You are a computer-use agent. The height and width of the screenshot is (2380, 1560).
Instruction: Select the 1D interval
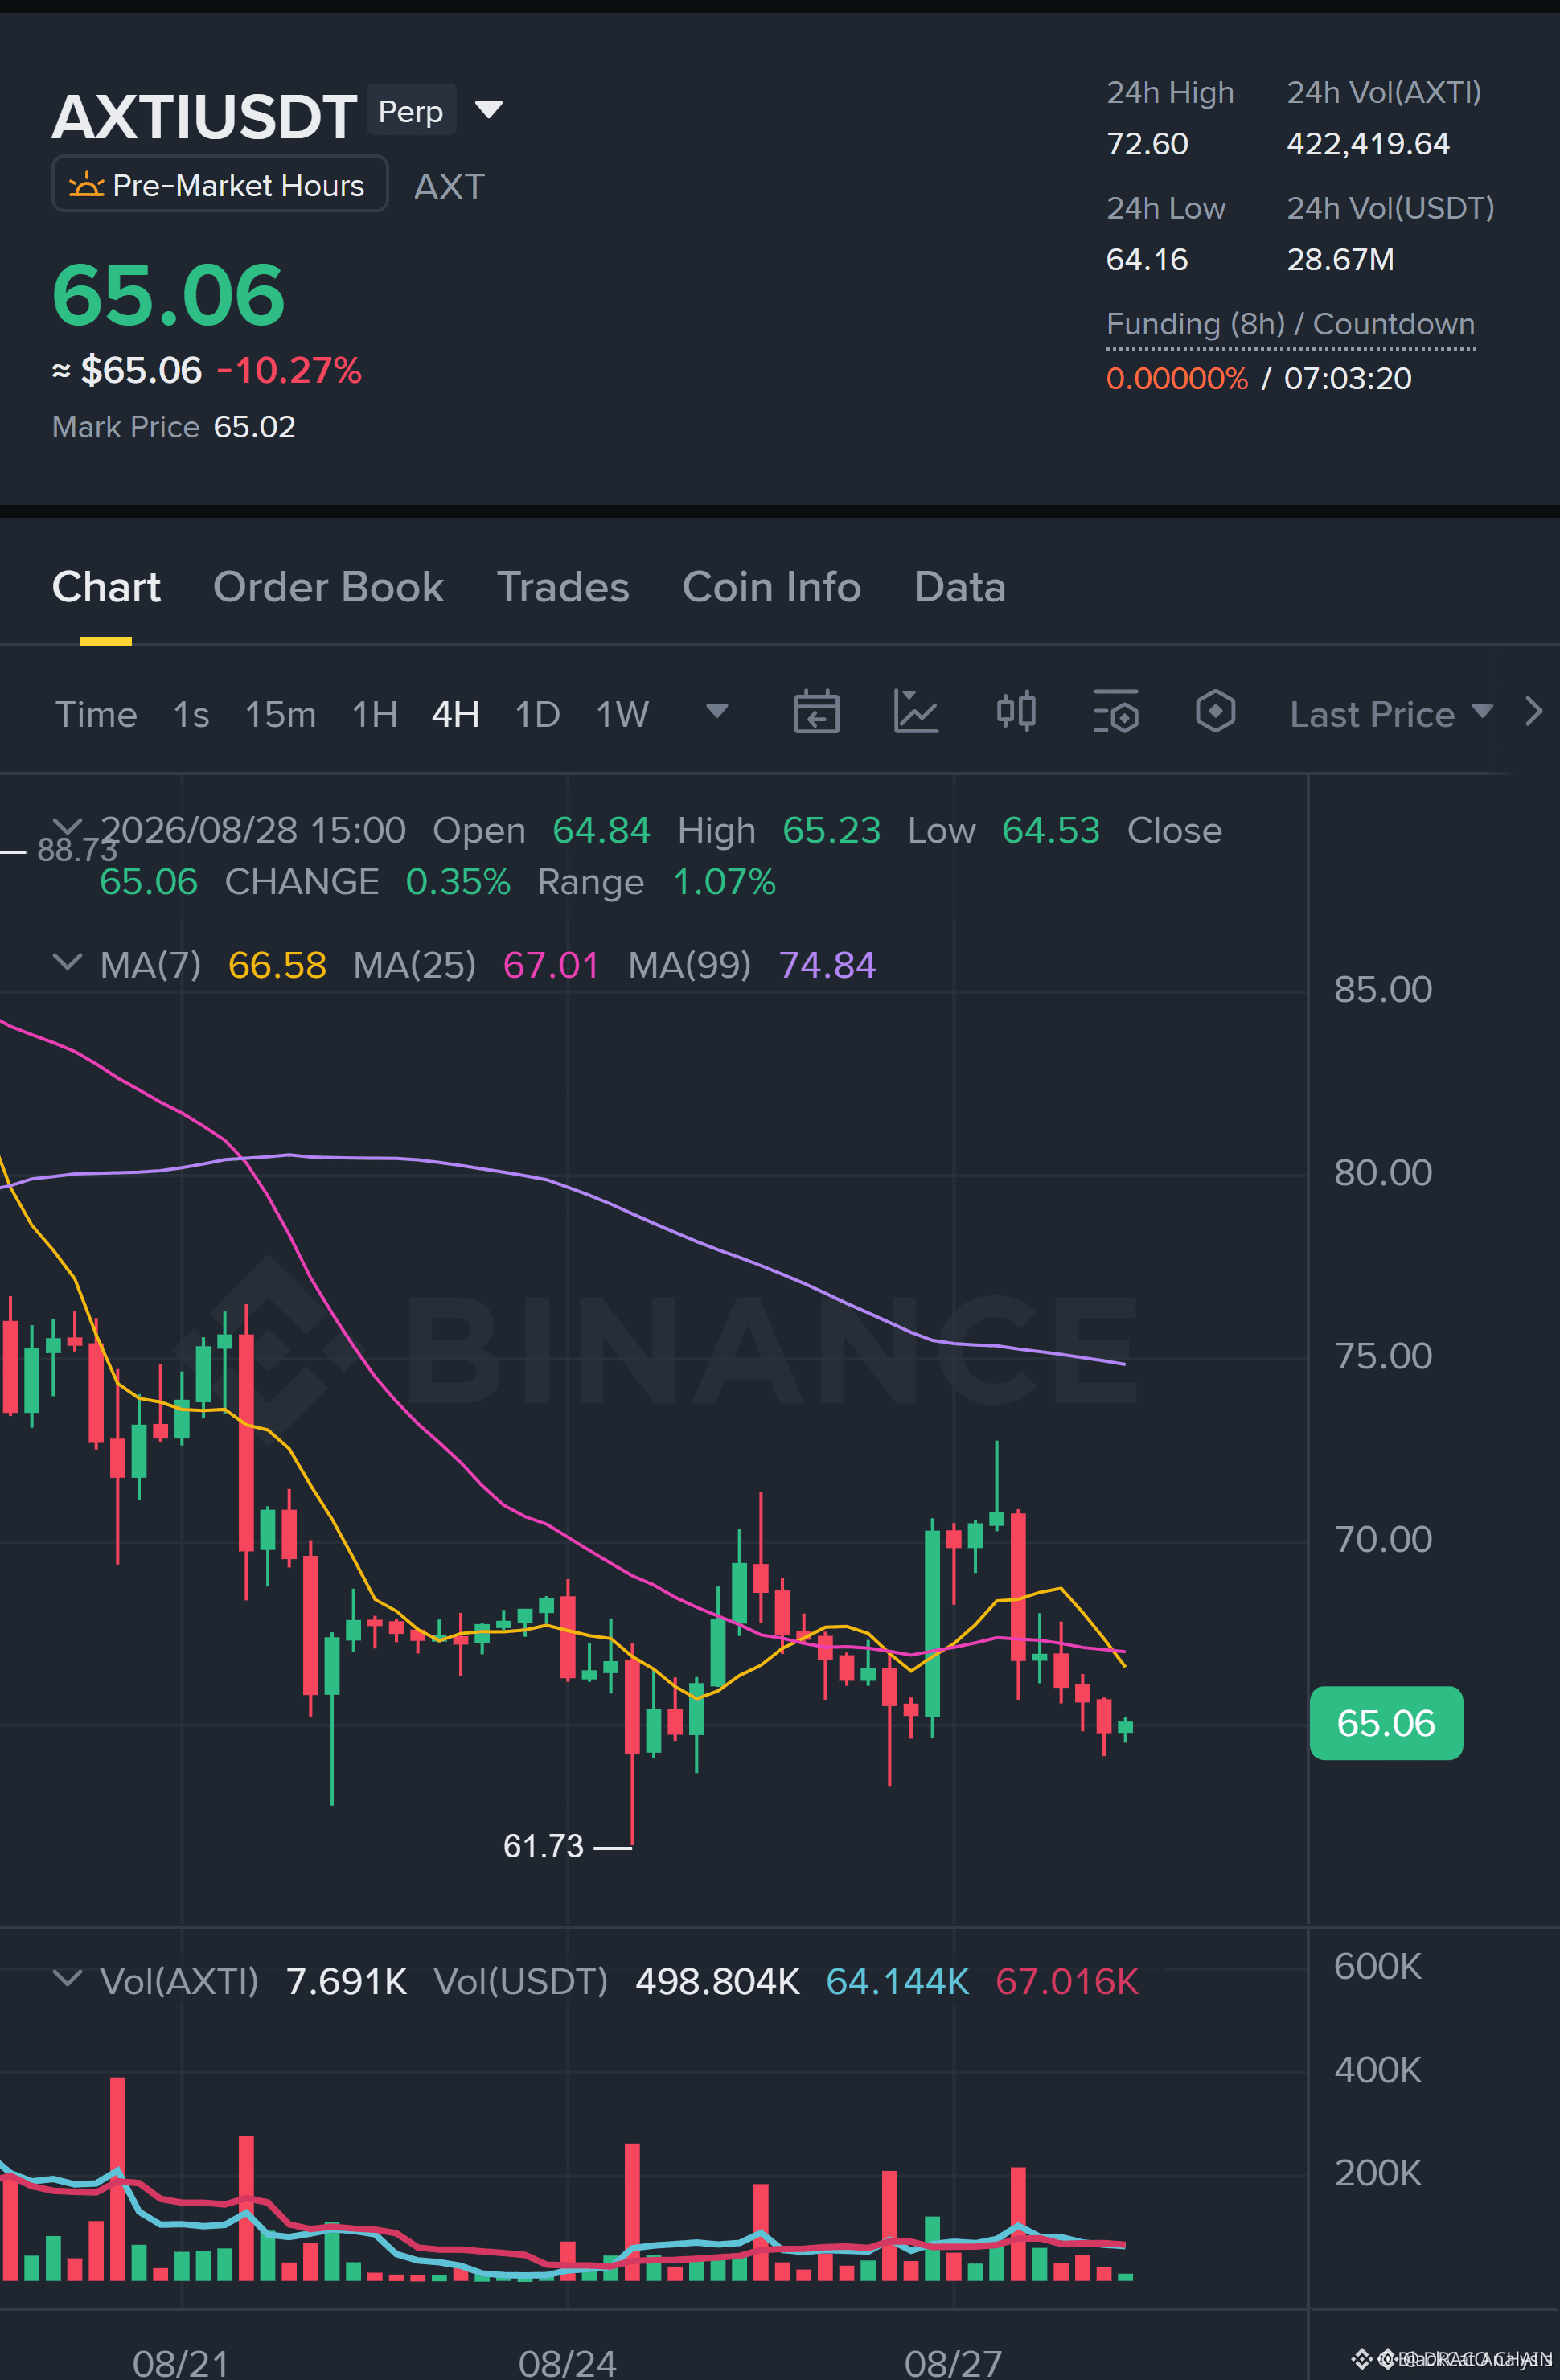tap(537, 714)
